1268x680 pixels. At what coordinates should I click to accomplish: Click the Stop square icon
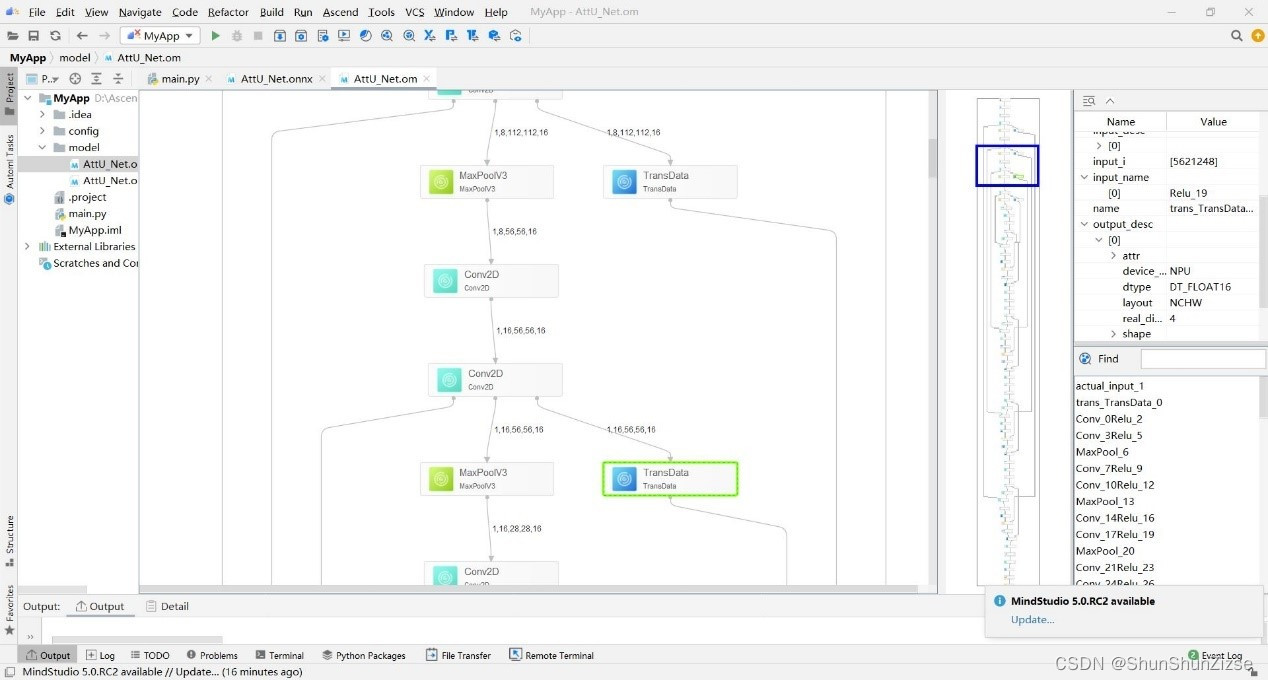click(x=258, y=35)
